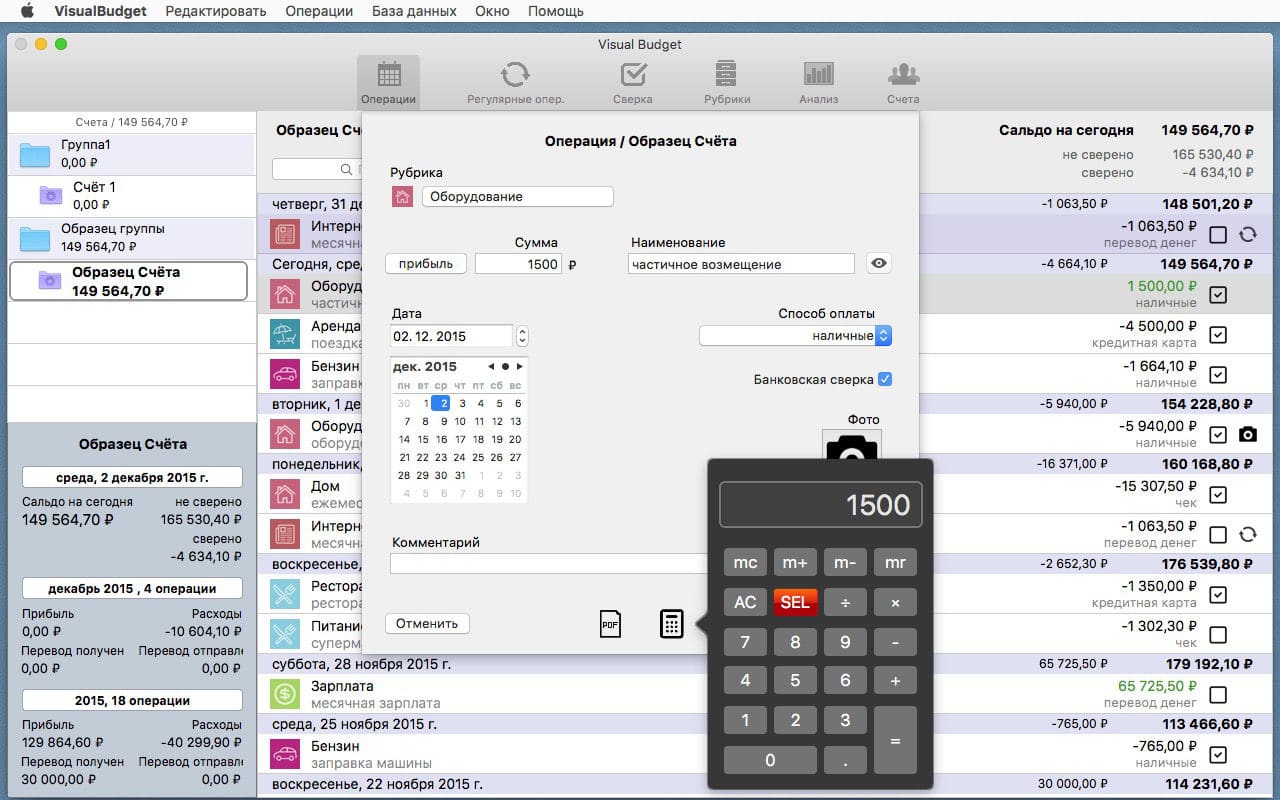
Task: Select Образец Счёта in accounts list
Action: (128, 281)
